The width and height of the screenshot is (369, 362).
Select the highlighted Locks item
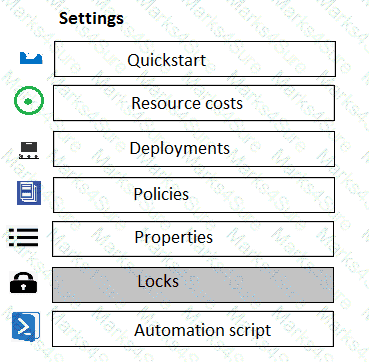click(193, 285)
